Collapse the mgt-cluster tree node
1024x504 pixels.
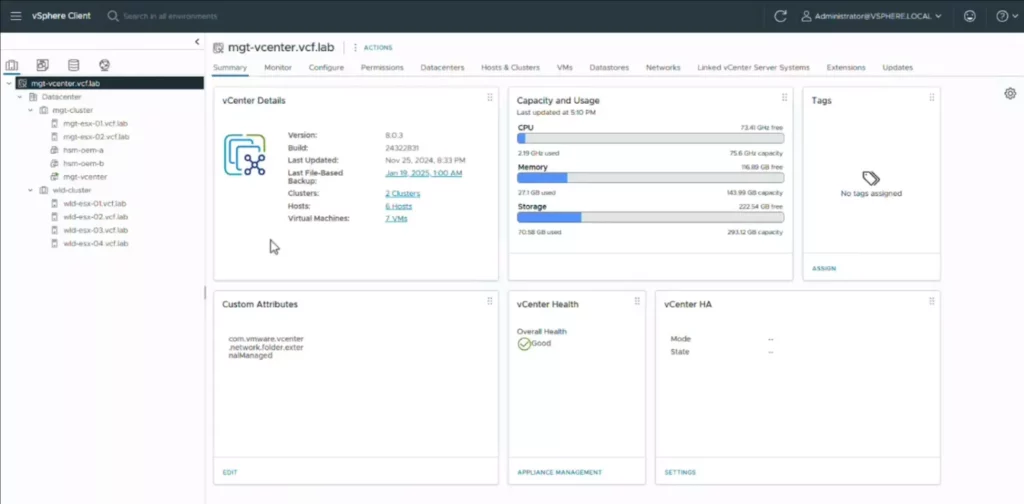pos(30,110)
